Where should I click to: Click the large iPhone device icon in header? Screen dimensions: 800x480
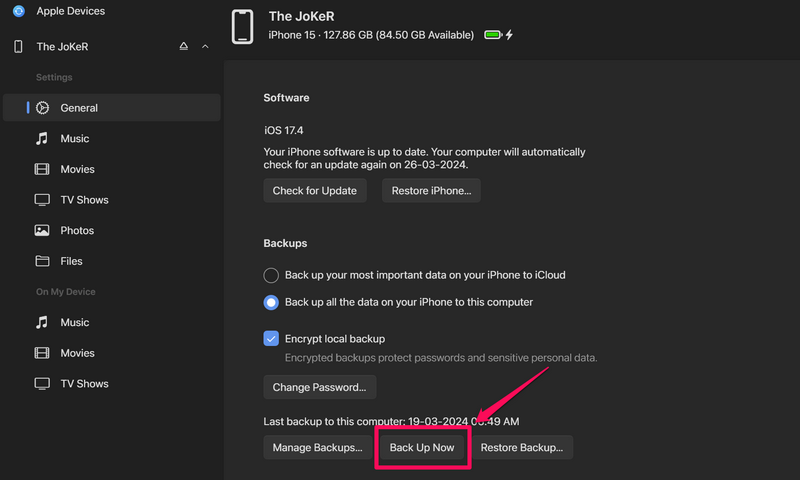242,27
